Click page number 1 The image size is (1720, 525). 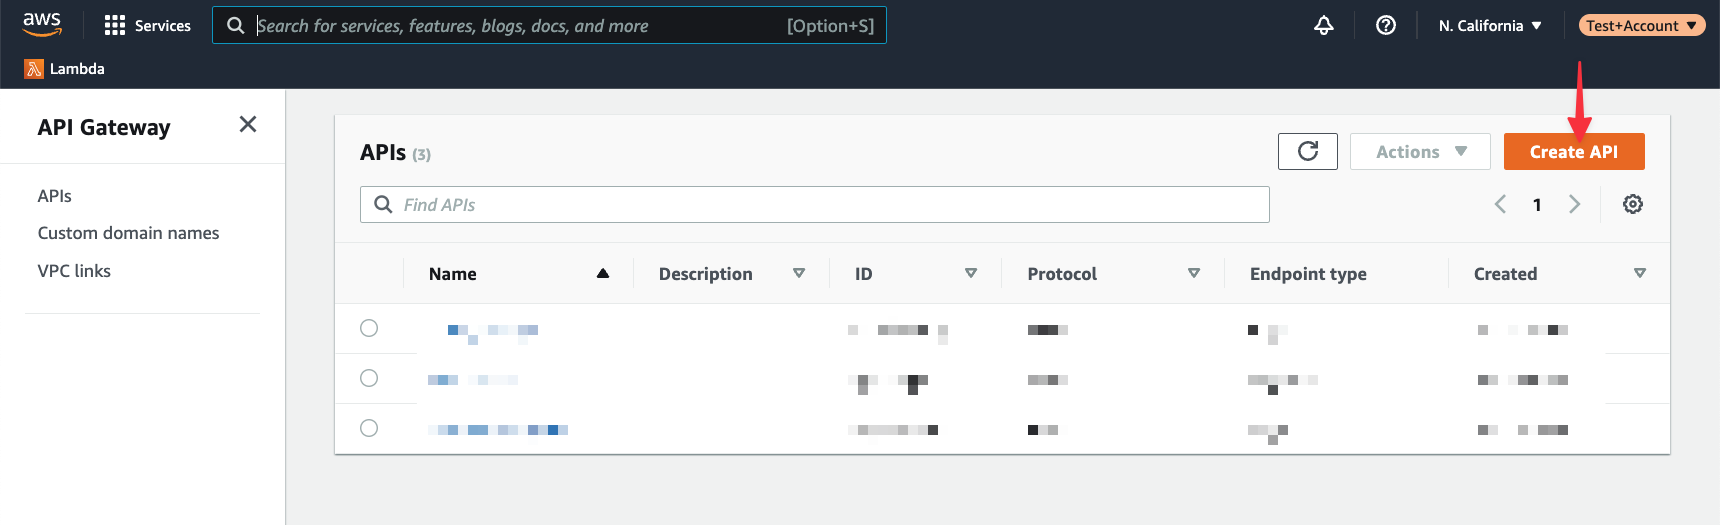pyautogui.click(x=1537, y=205)
